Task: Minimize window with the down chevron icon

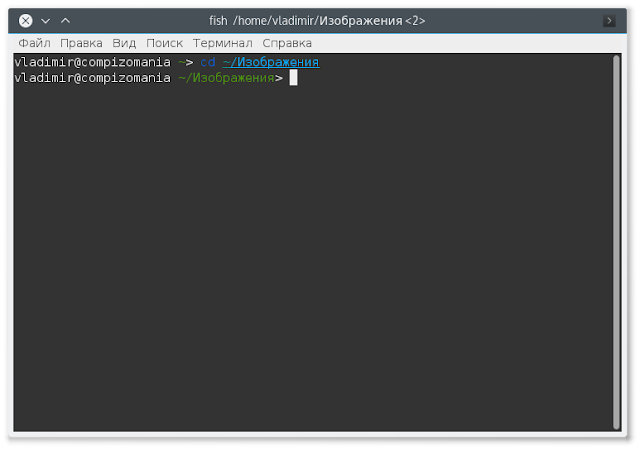Action: [46, 21]
